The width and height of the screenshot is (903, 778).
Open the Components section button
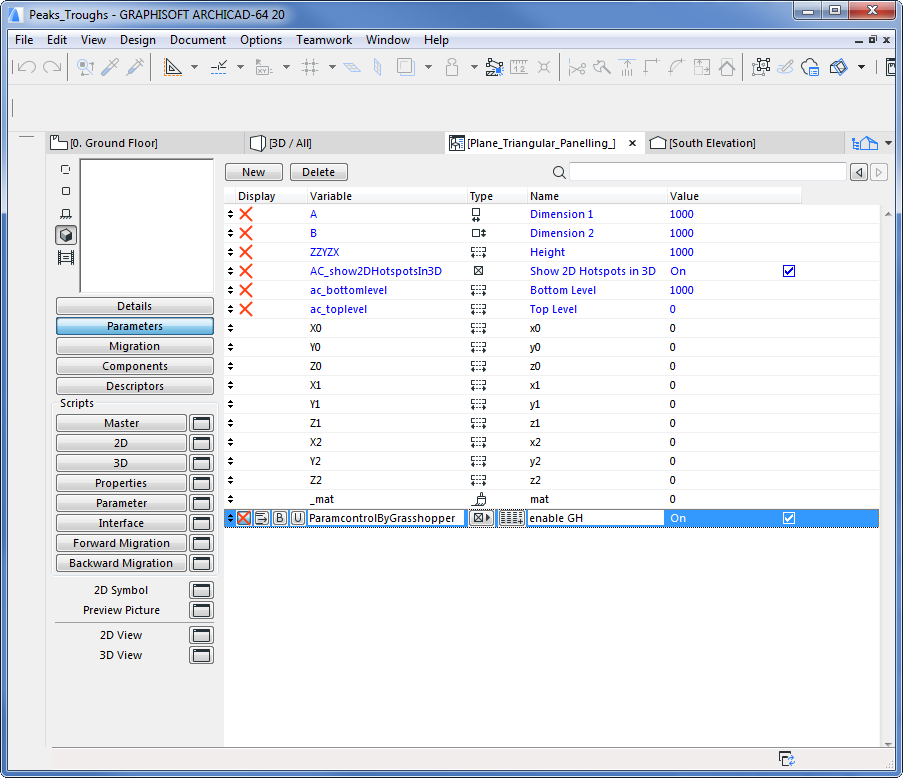click(135, 366)
